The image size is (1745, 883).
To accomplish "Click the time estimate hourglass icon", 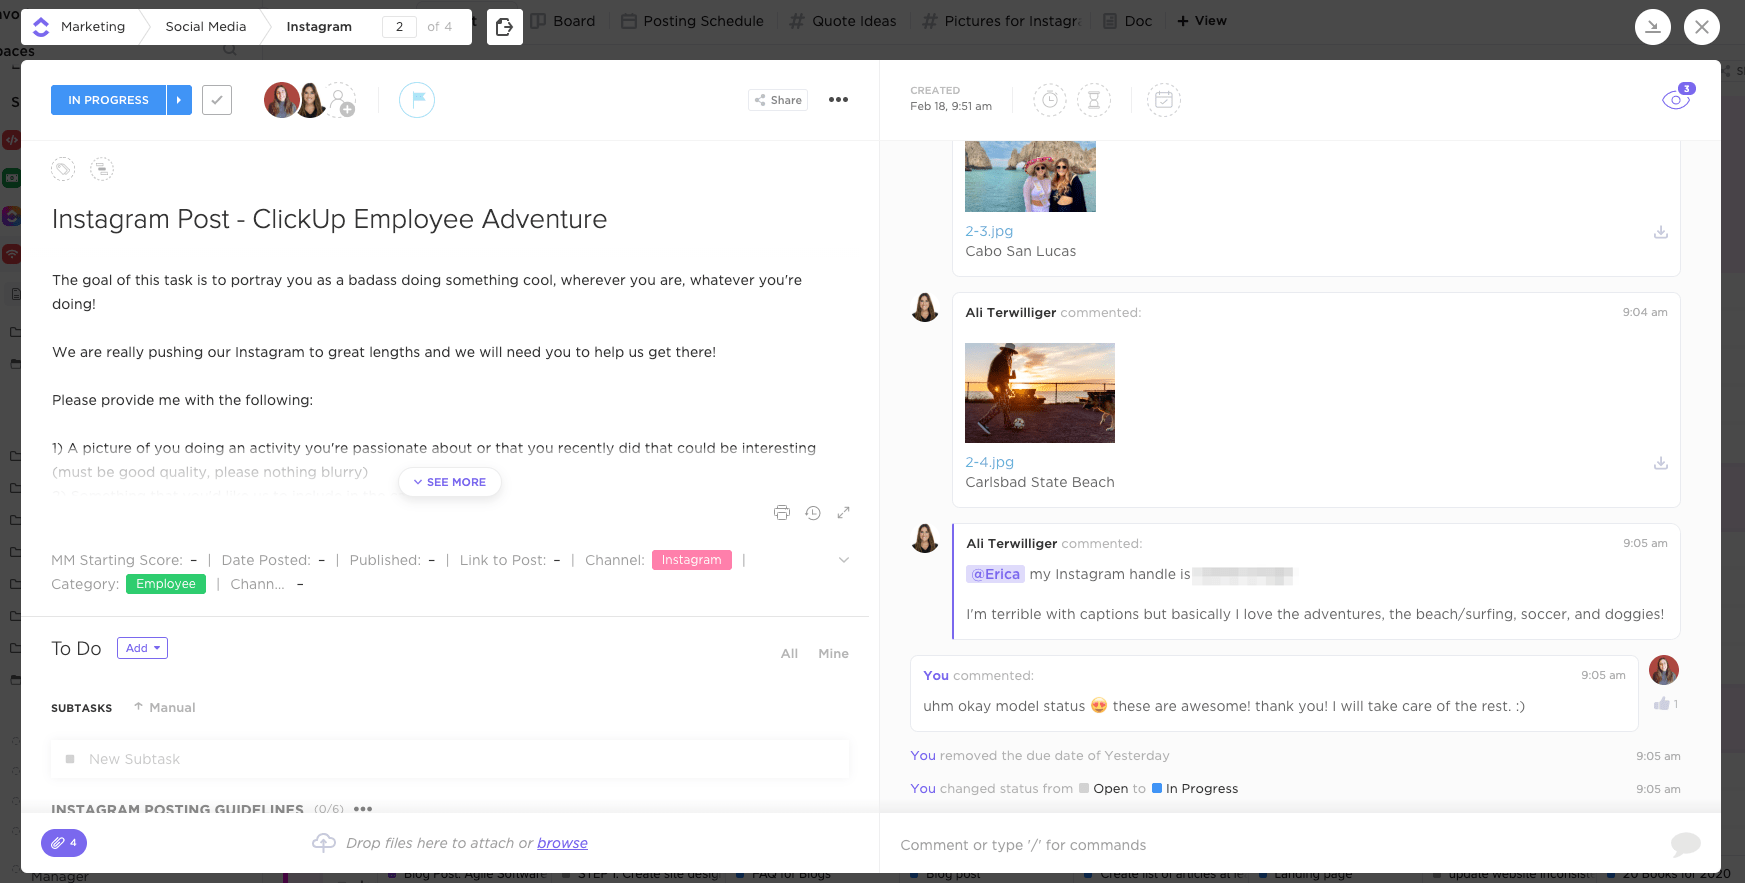I will 1094,100.
